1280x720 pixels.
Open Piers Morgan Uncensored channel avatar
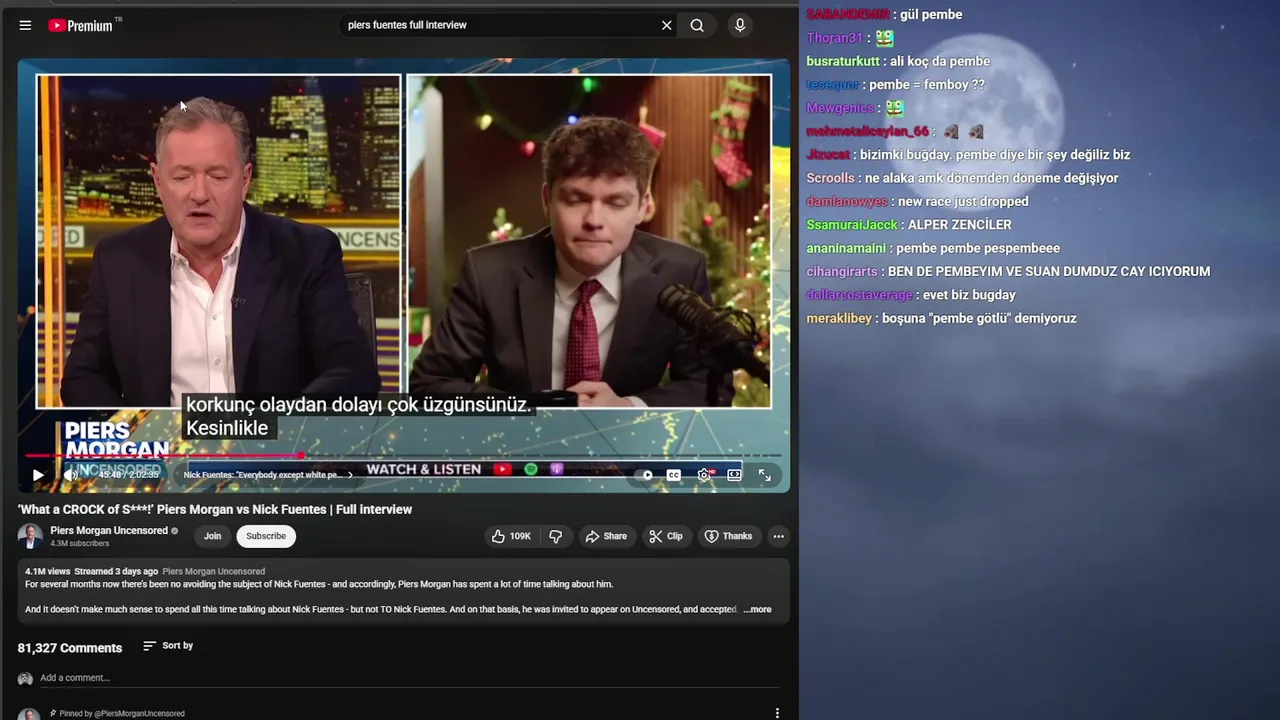30,536
